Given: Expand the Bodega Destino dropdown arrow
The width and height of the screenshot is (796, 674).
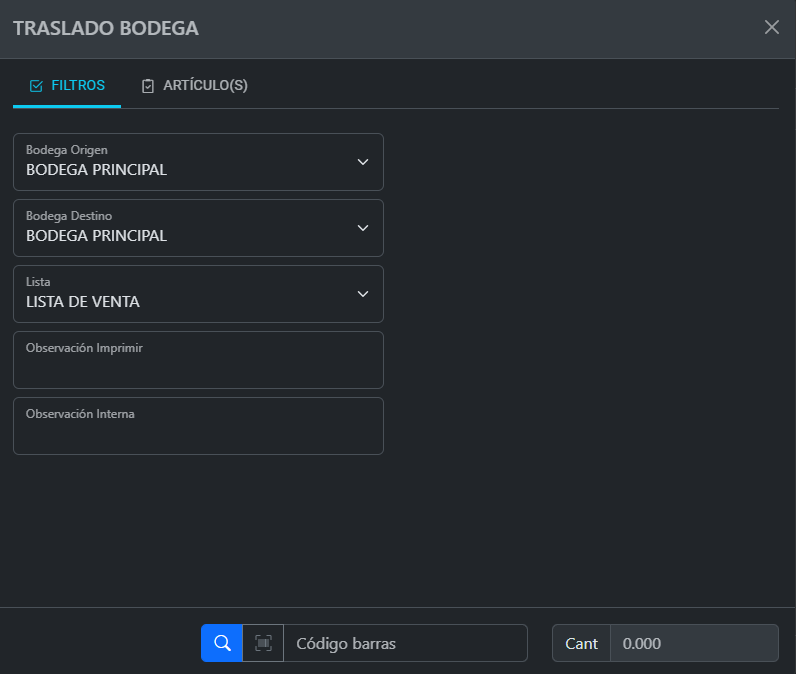Looking at the screenshot, I should (363, 228).
